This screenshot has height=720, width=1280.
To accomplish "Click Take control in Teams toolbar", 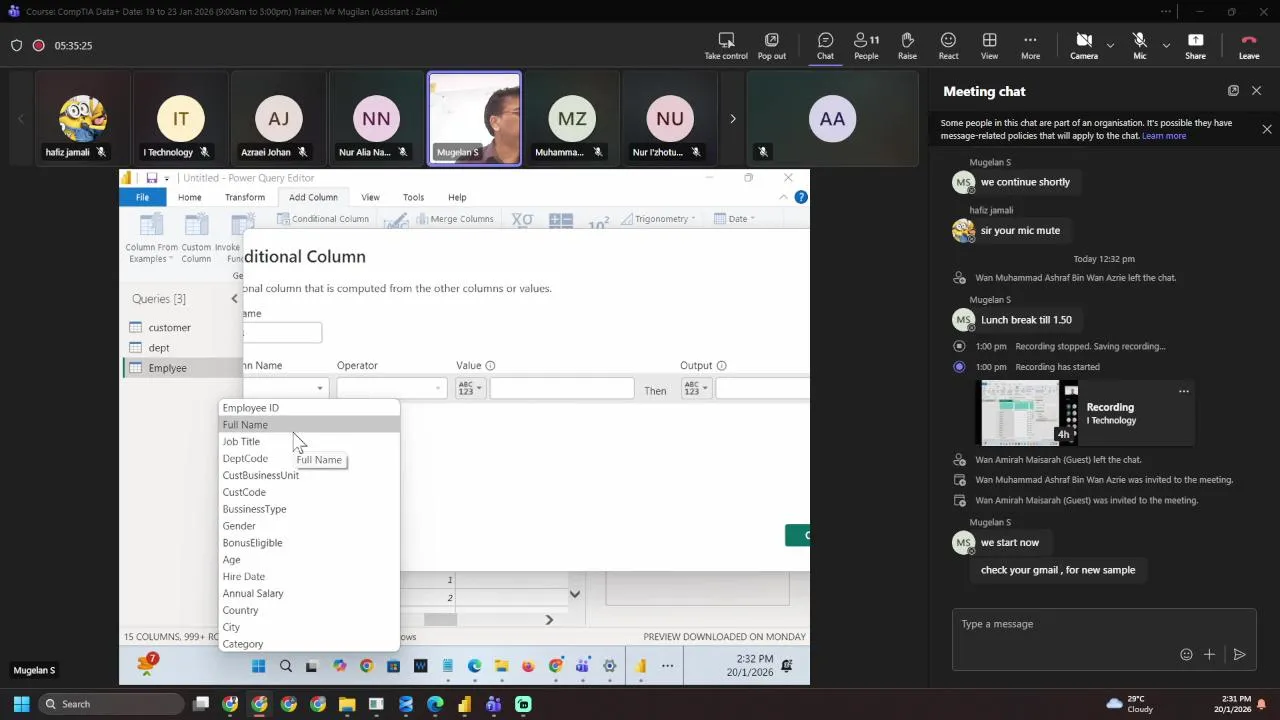I will (726, 46).
